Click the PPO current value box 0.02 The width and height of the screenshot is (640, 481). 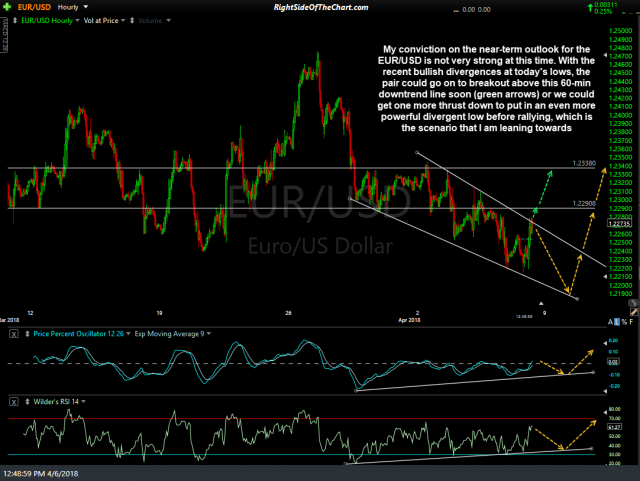point(613,361)
